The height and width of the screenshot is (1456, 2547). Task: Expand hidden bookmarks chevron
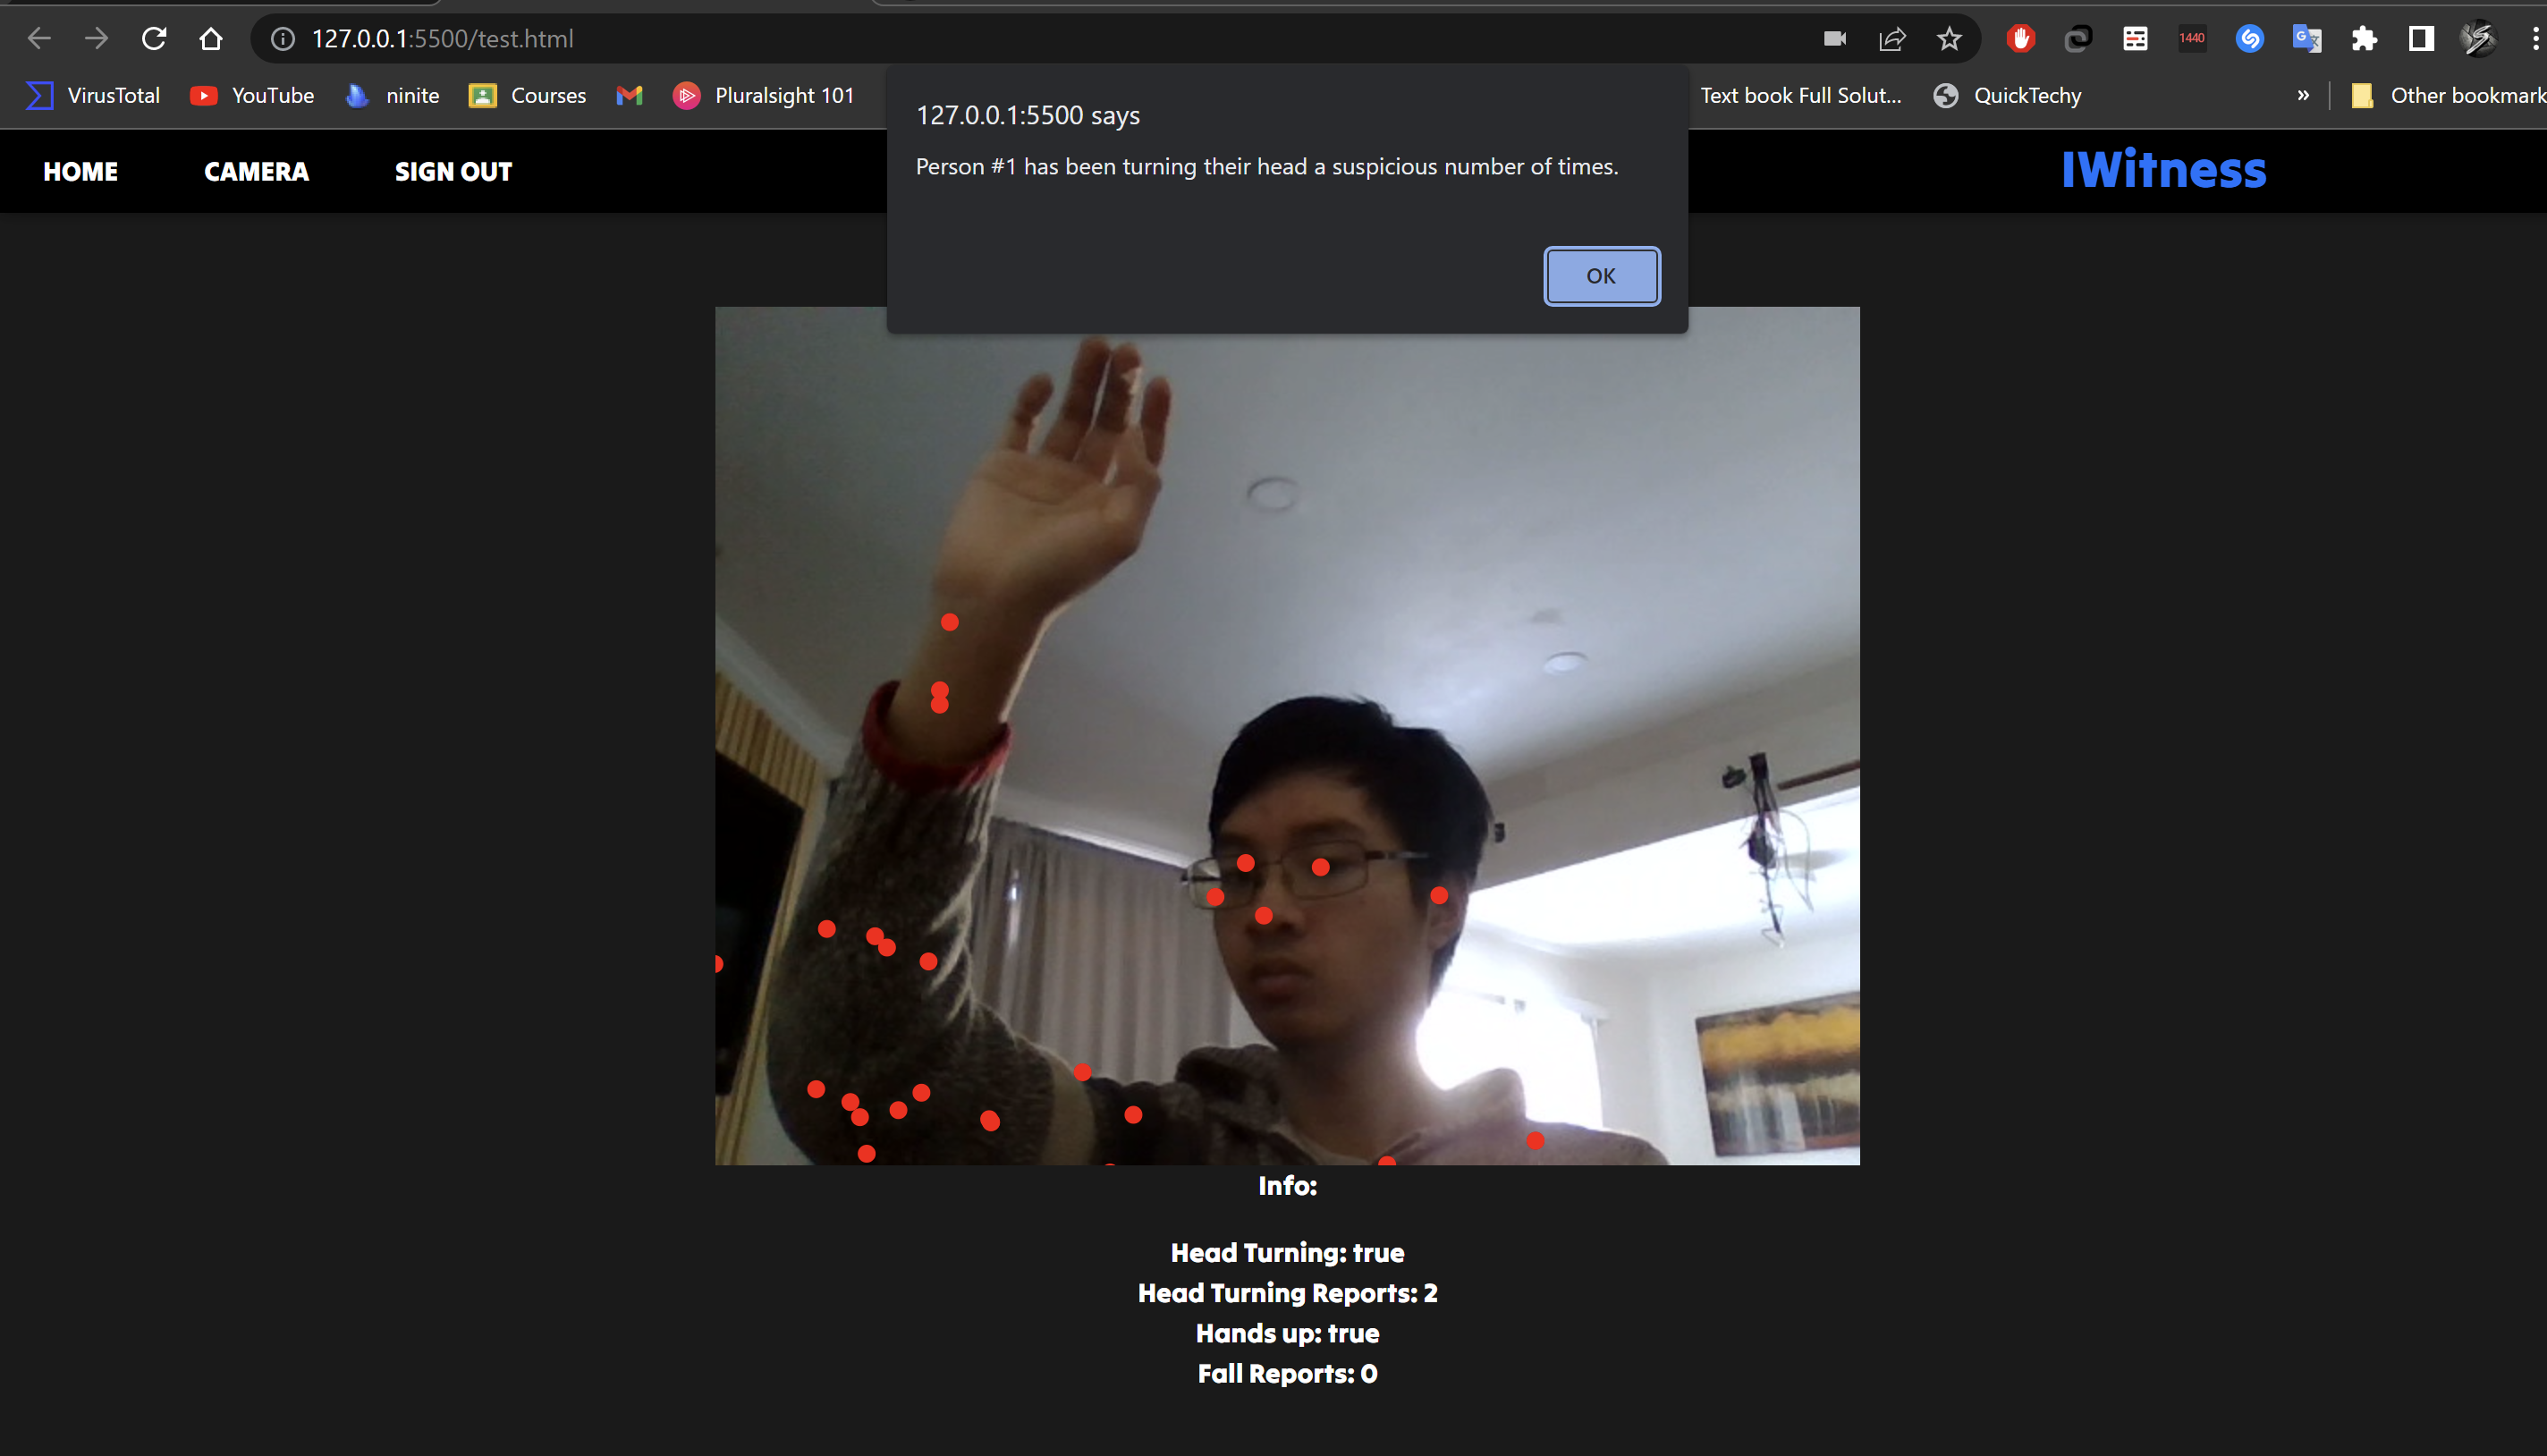pos(2303,96)
